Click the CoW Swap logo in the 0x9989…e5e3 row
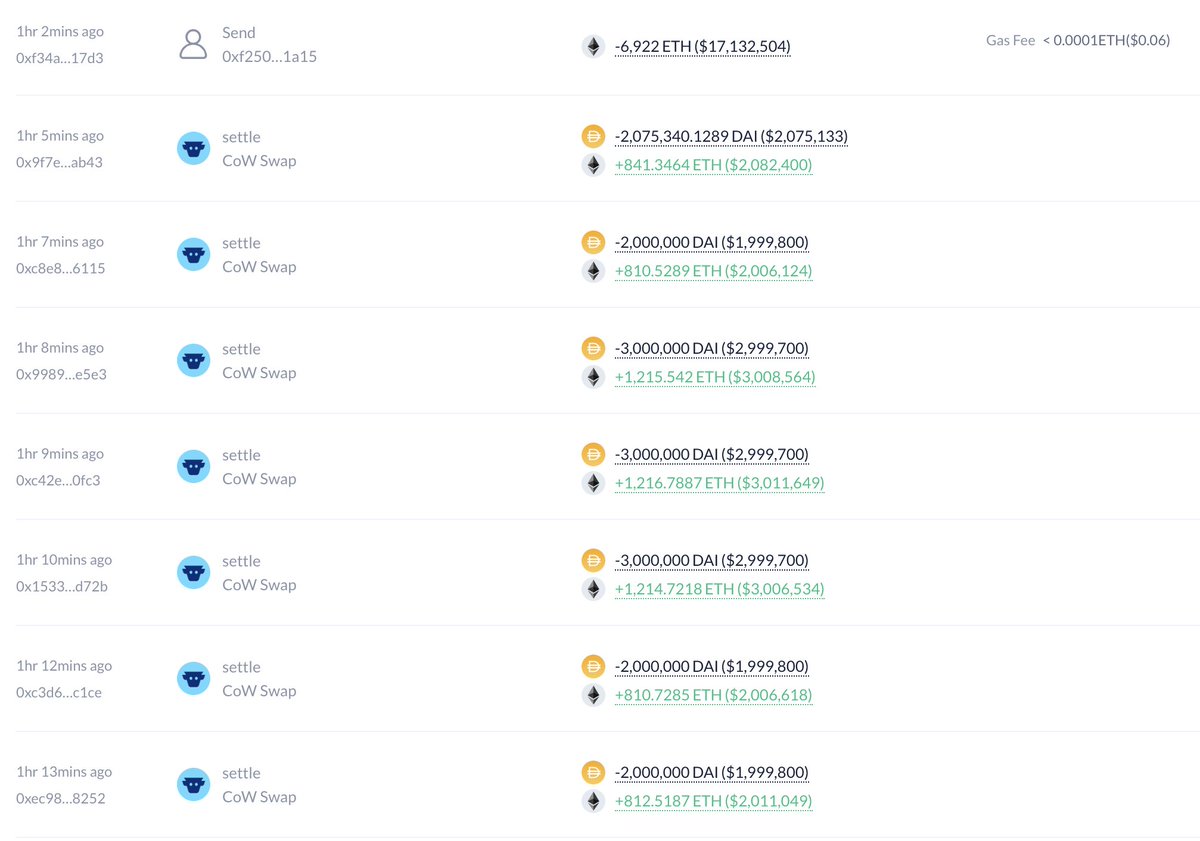This screenshot has width=1200, height=841. (193, 361)
